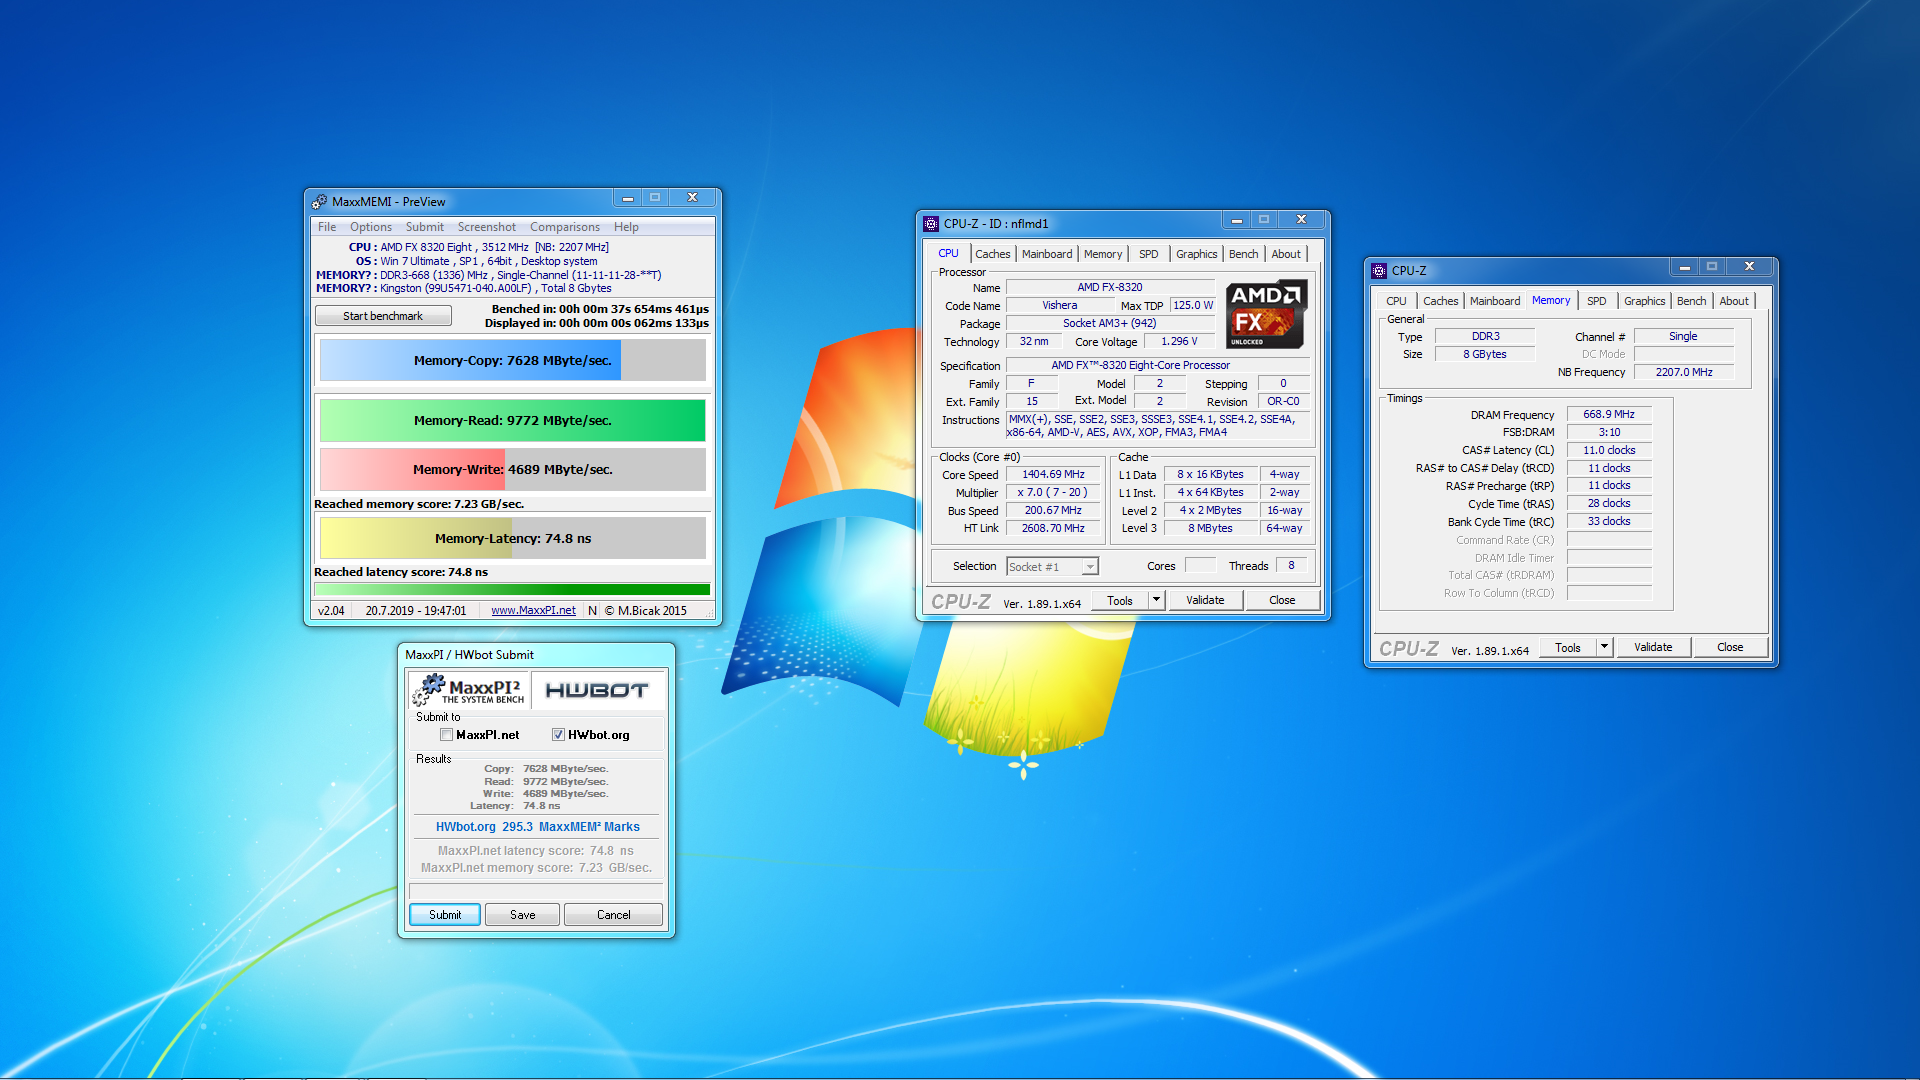Open Mainboard tab in right CPU-Z window
Image resolution: width=1920 pixels, height=1080 pixels.
[x=1495, y=301]
